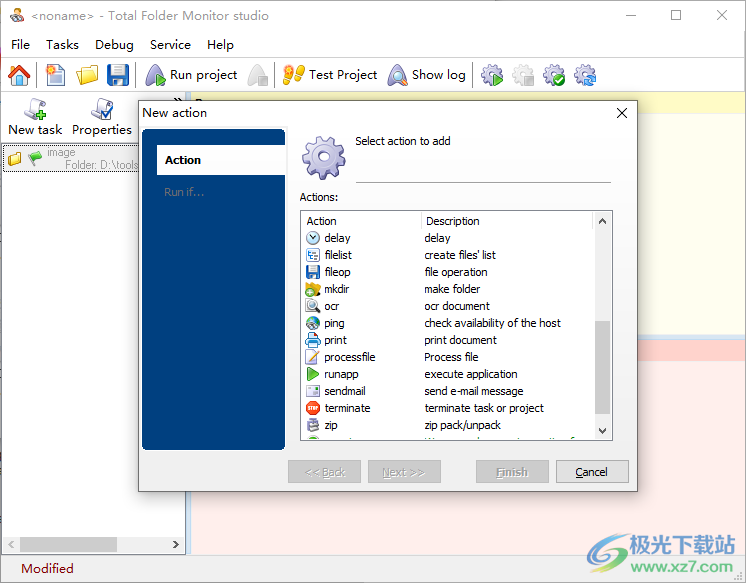Click the Home toolbar icon
The image size is (746, 583).
coord(19,75)
